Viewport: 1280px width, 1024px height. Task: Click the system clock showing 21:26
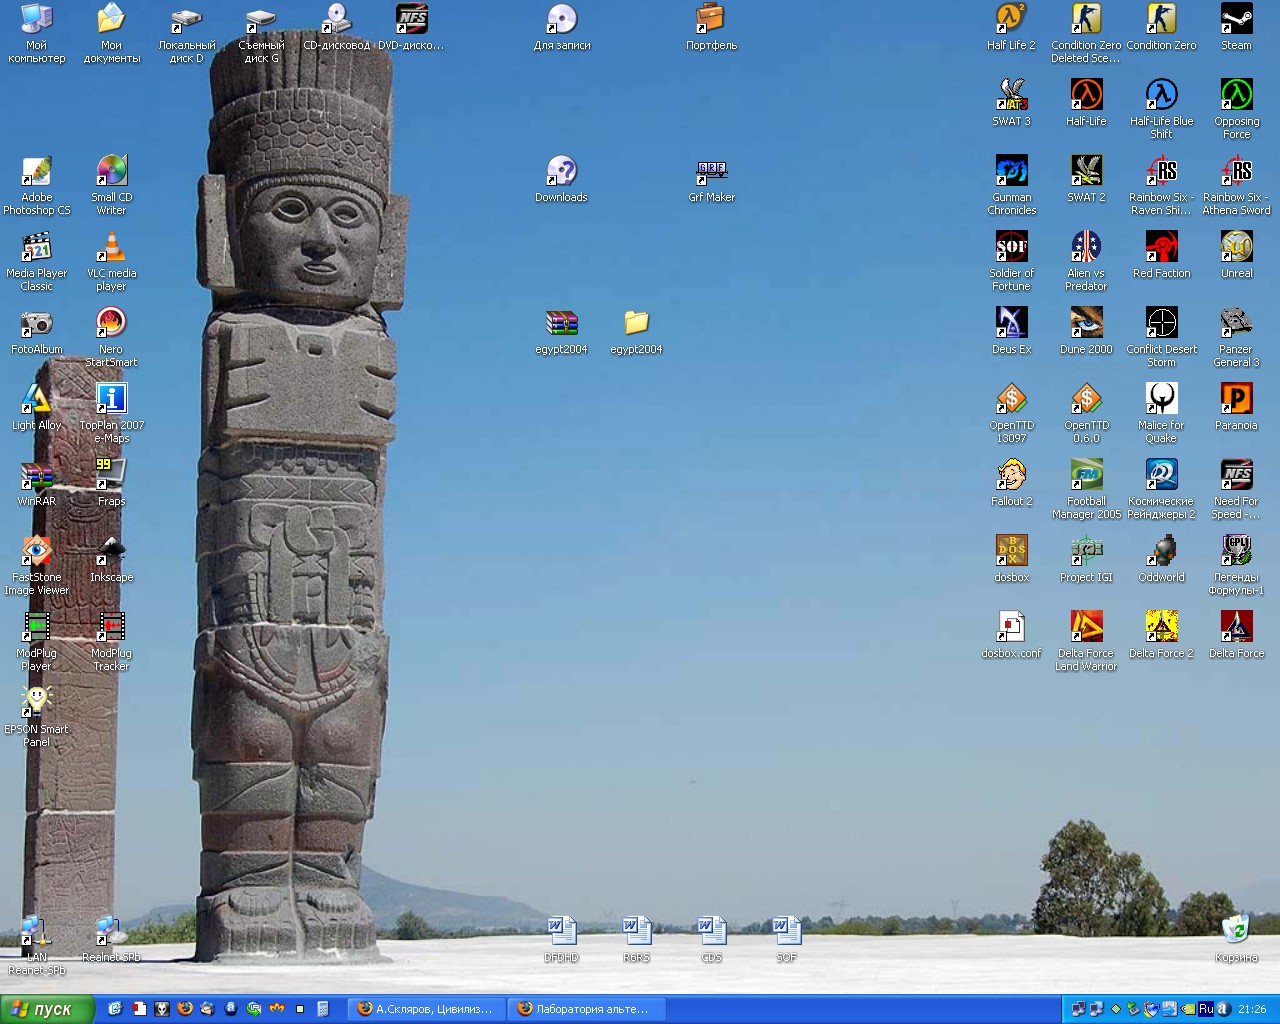point(1252,1009)
